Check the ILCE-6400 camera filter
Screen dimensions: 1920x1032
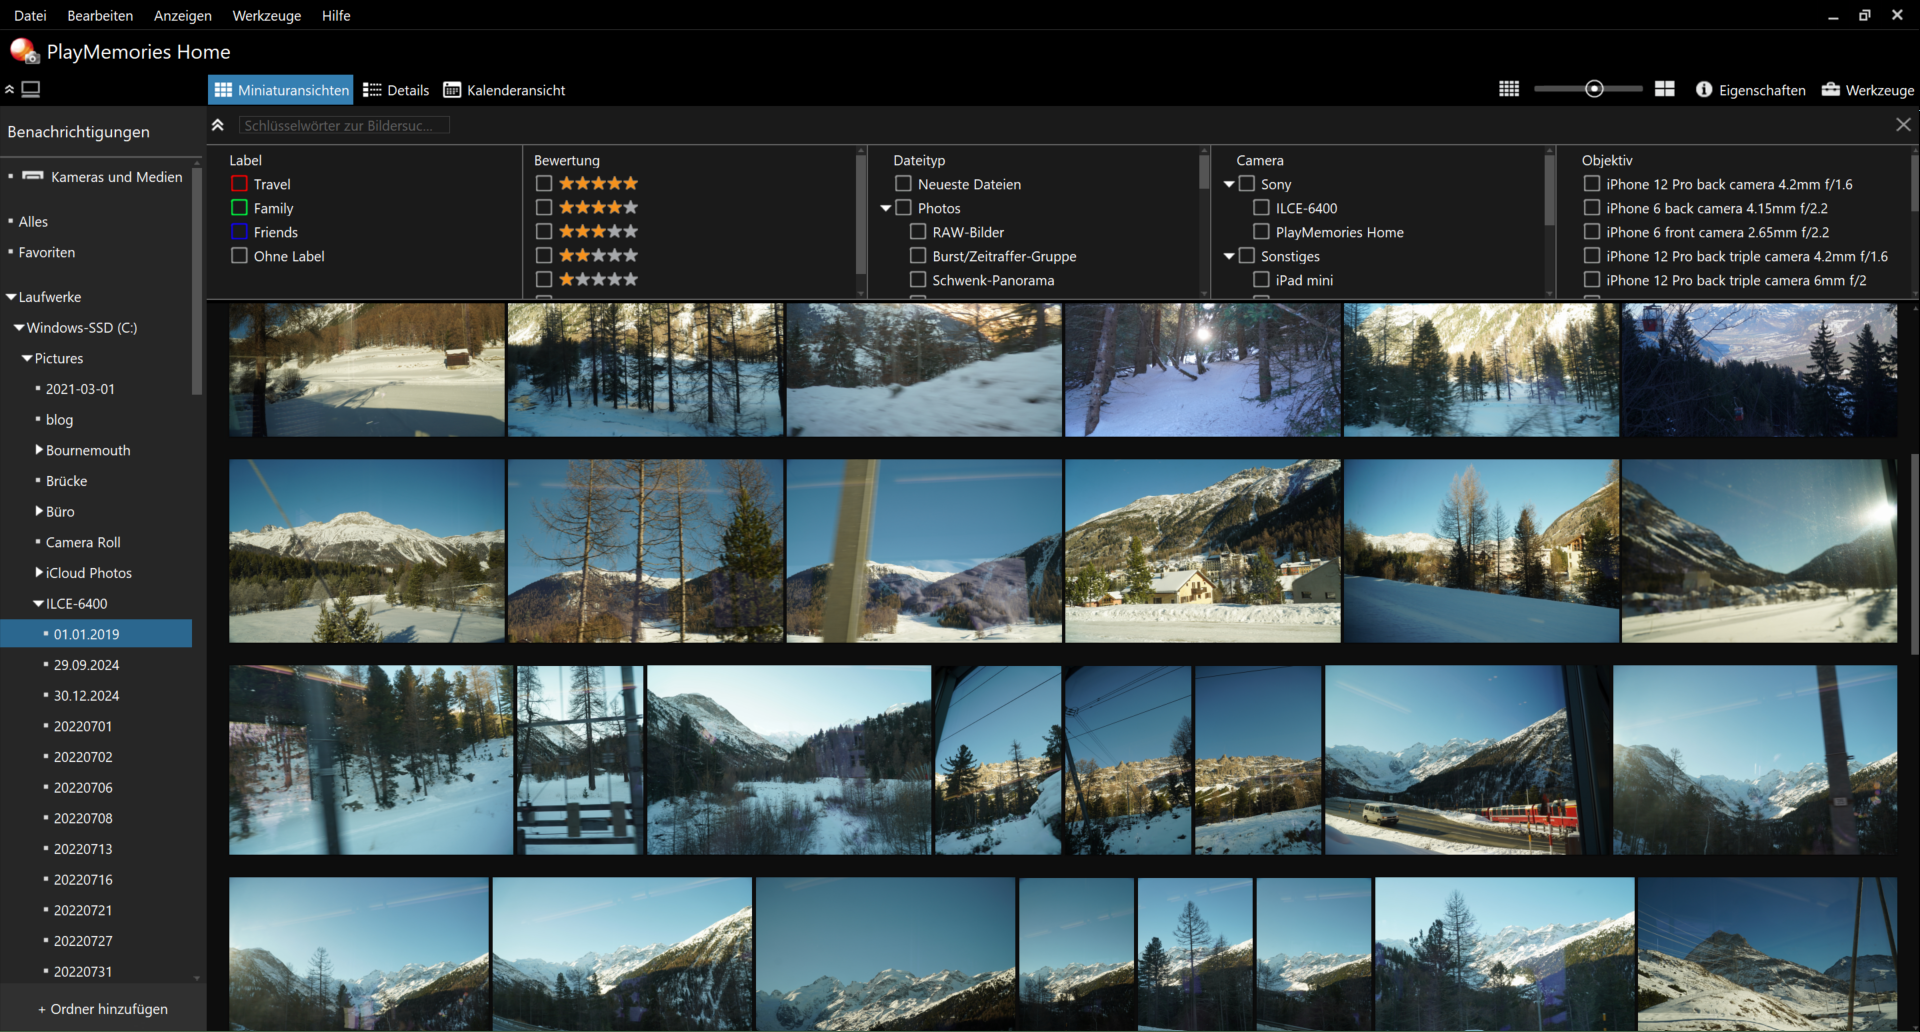point(1261,208)
